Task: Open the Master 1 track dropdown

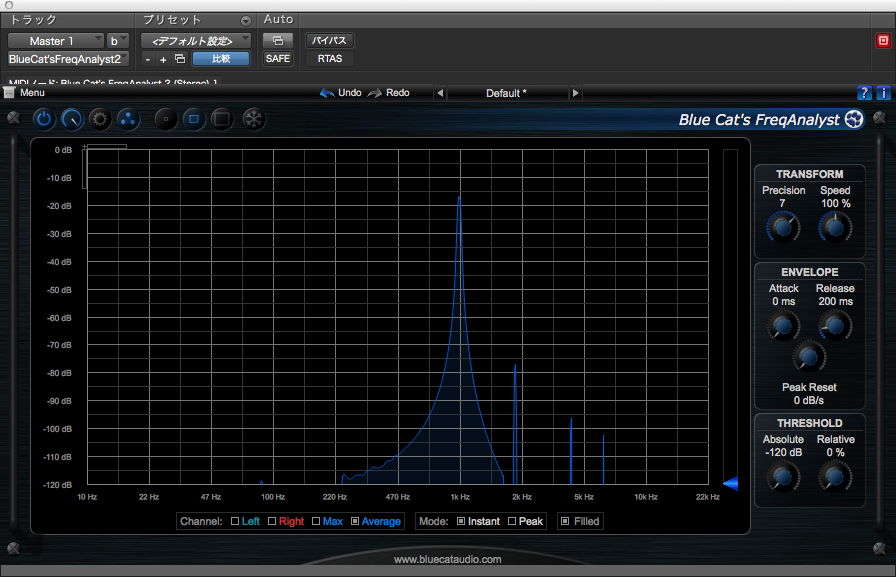Action: (55, 41)
